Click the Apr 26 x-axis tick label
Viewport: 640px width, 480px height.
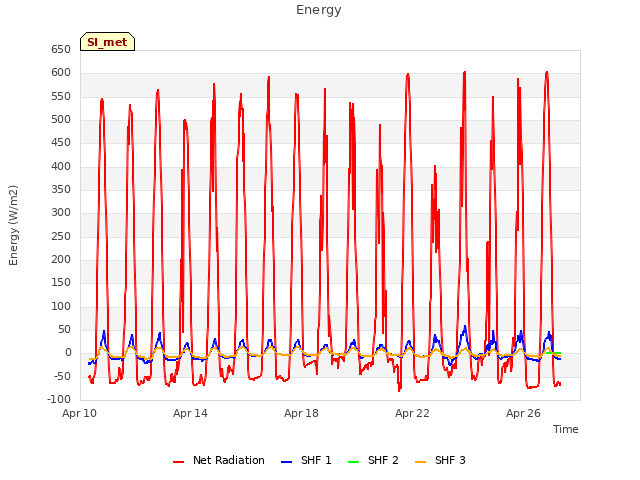click(523, 413)
